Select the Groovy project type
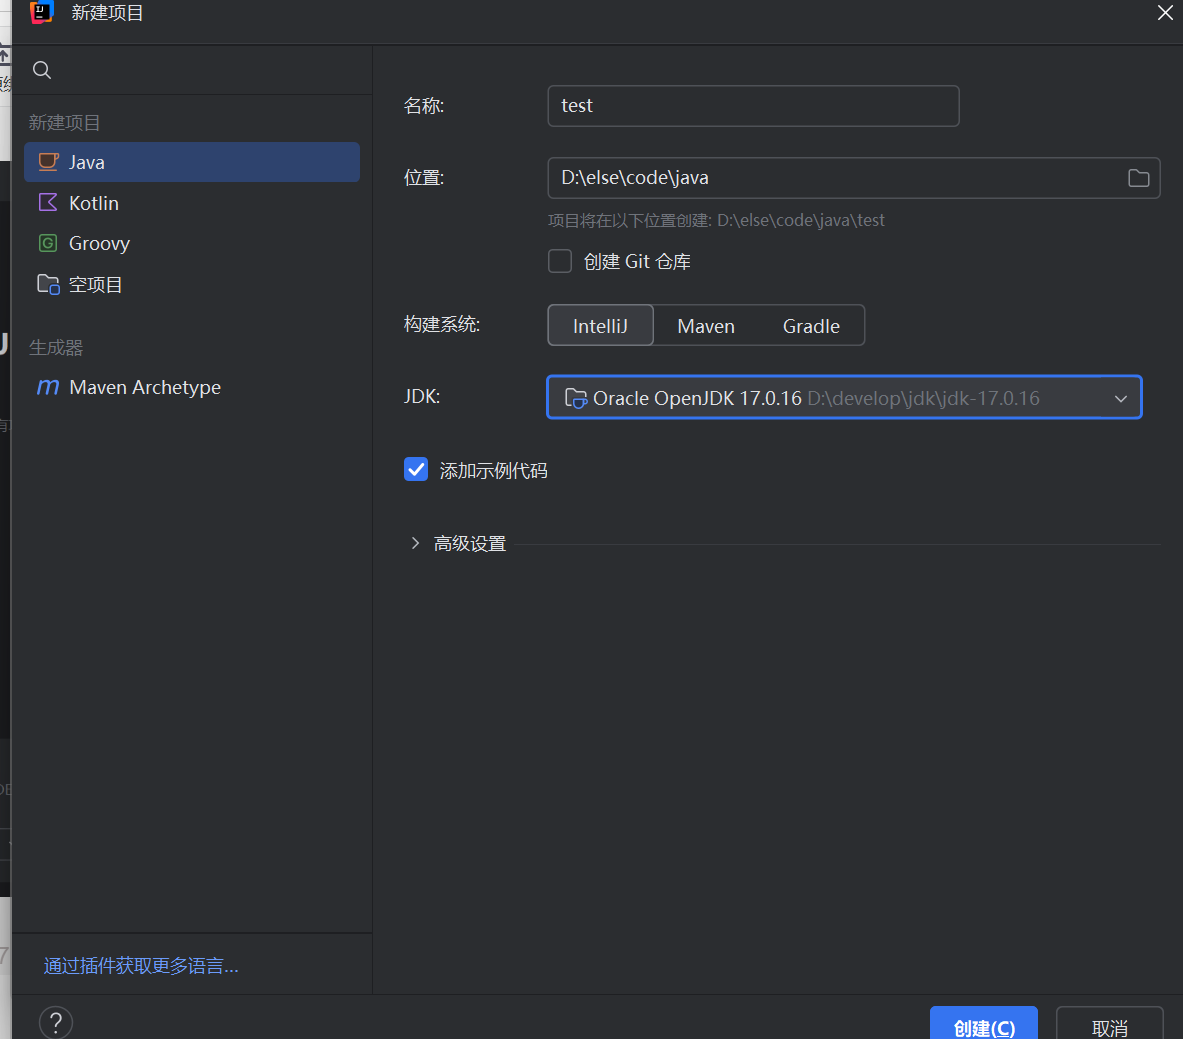The height and width of the screenshot is (1039, 1183). [x=192, y=243]
